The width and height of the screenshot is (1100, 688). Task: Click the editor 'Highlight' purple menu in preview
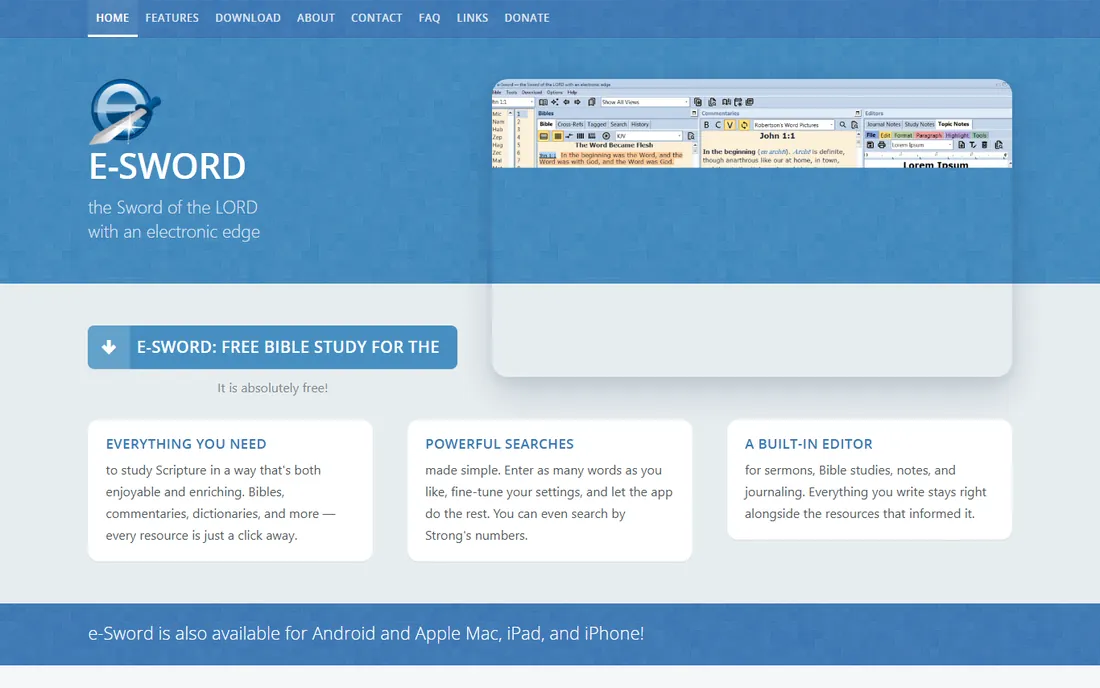957,135
